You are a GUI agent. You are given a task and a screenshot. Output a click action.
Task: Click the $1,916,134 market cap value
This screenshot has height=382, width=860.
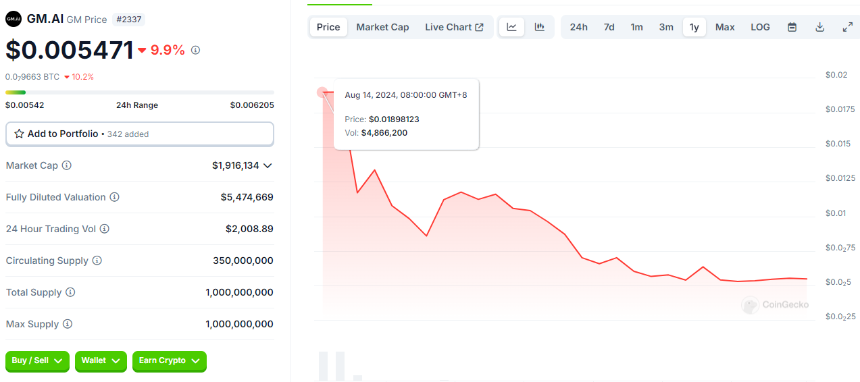click(235, 165)
